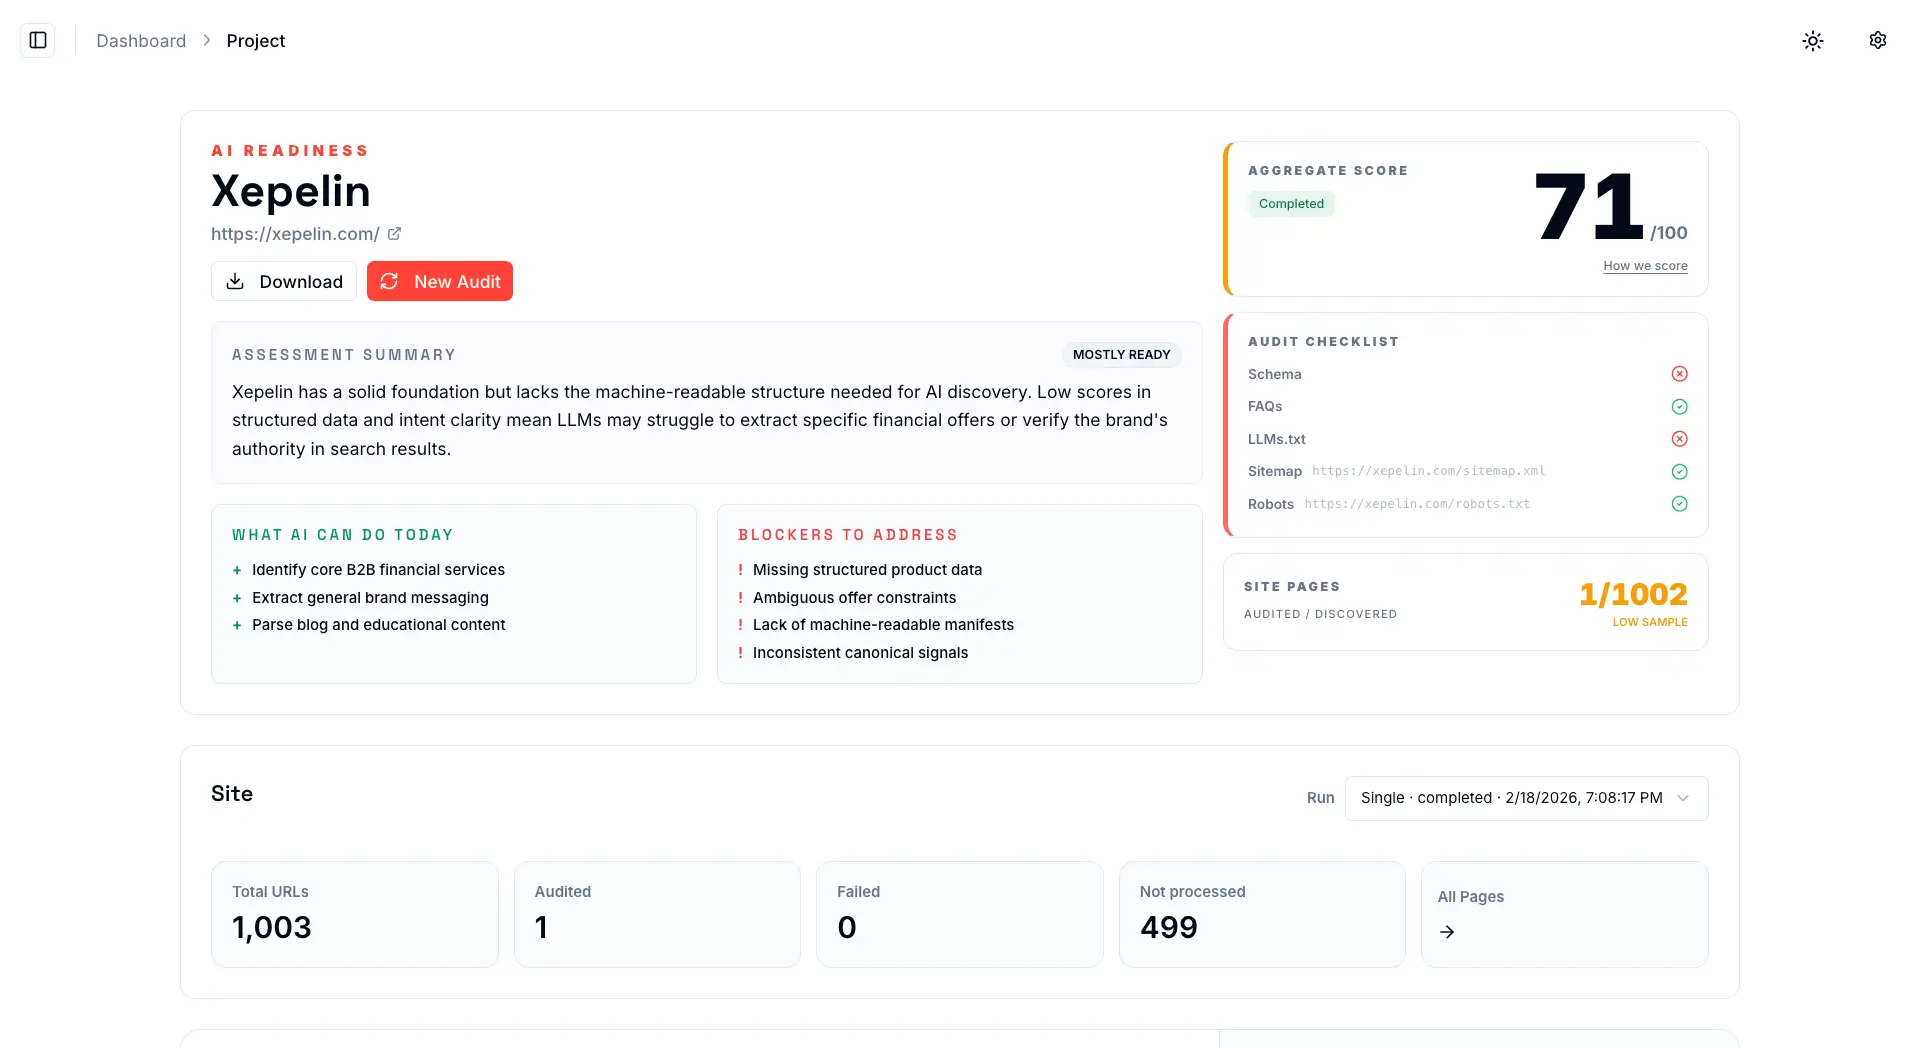Select the Project breadcrumb item

point(256,40)
